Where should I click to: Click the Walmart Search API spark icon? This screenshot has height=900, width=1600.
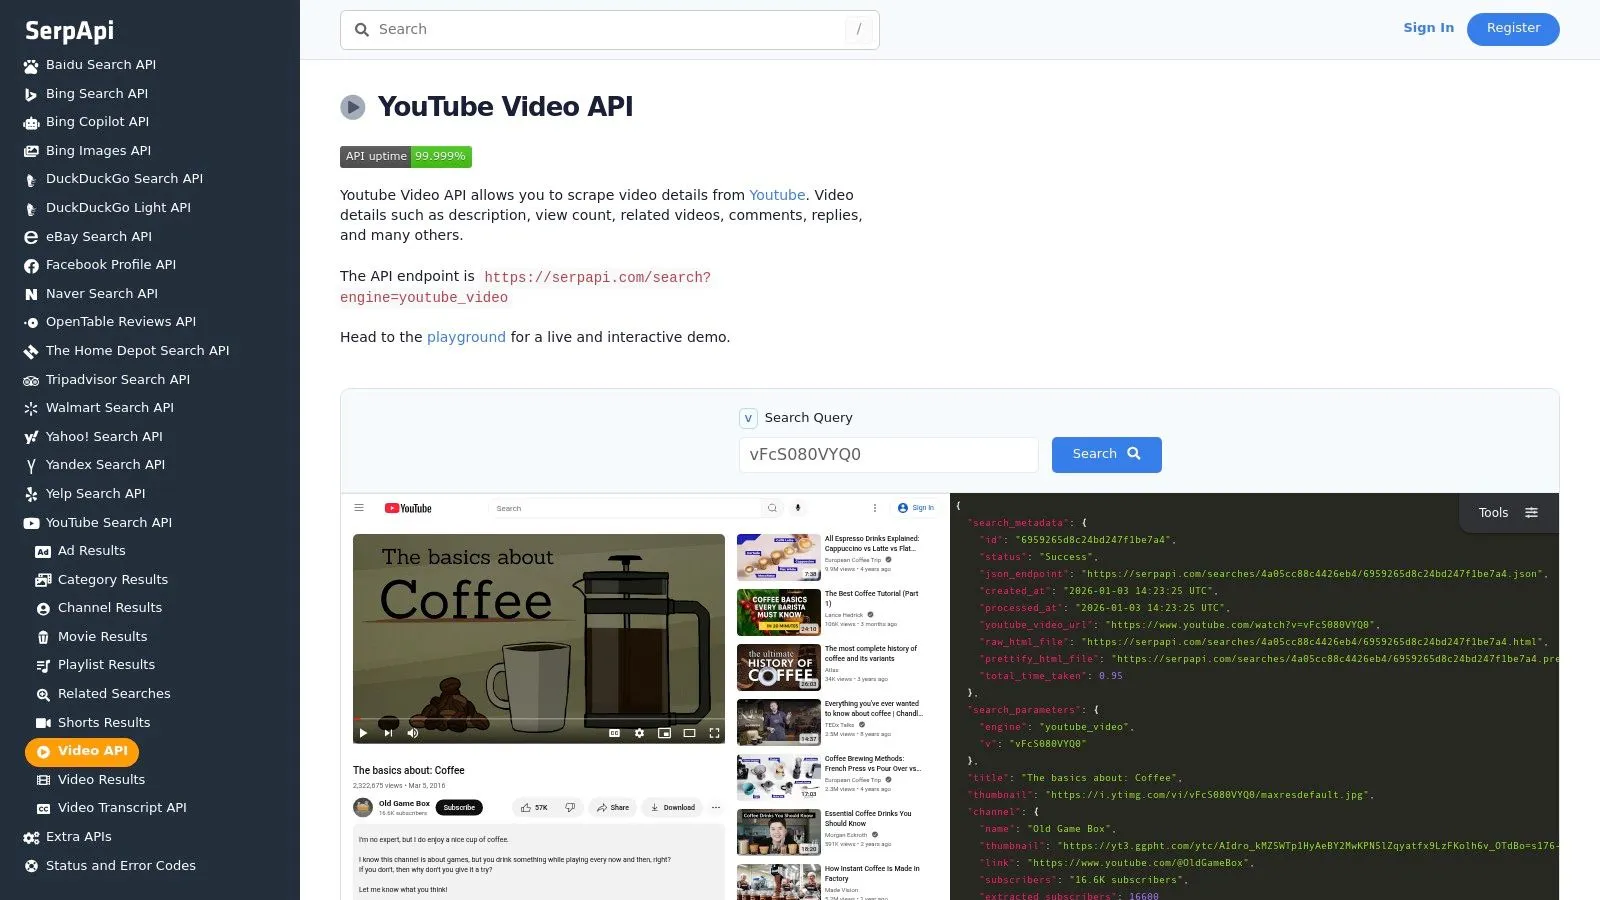31,409
